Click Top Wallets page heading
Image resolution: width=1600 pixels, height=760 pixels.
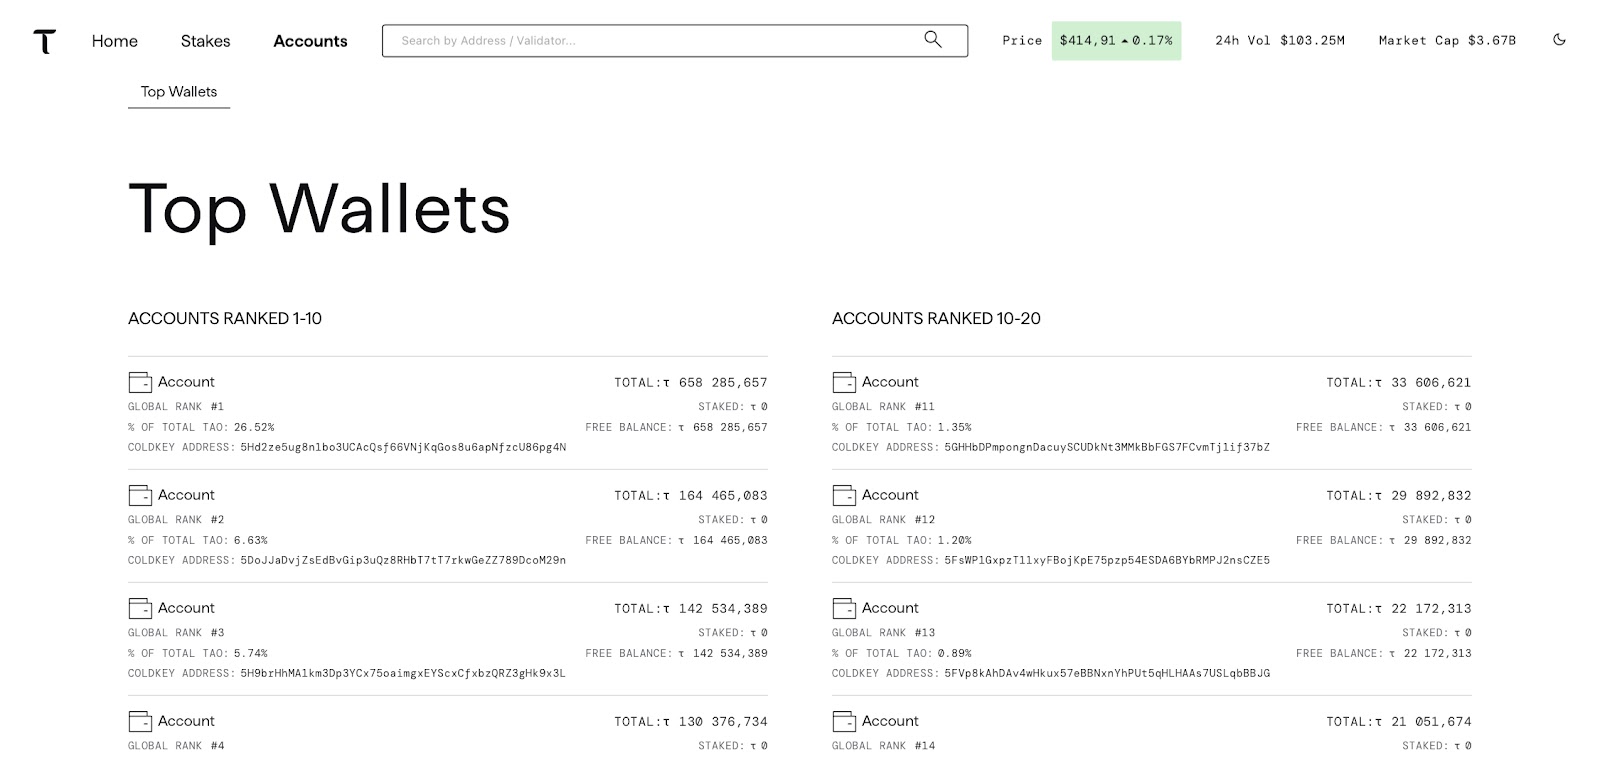[x=319, y=209]
